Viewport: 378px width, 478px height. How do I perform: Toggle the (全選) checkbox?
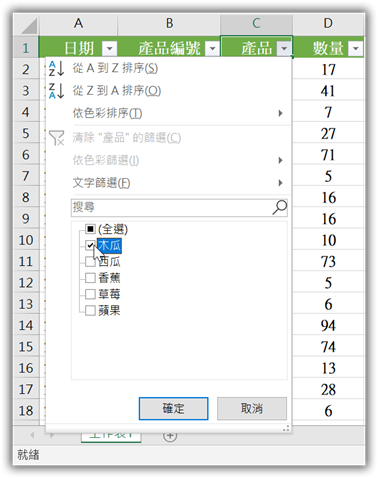tap(90, 229)
